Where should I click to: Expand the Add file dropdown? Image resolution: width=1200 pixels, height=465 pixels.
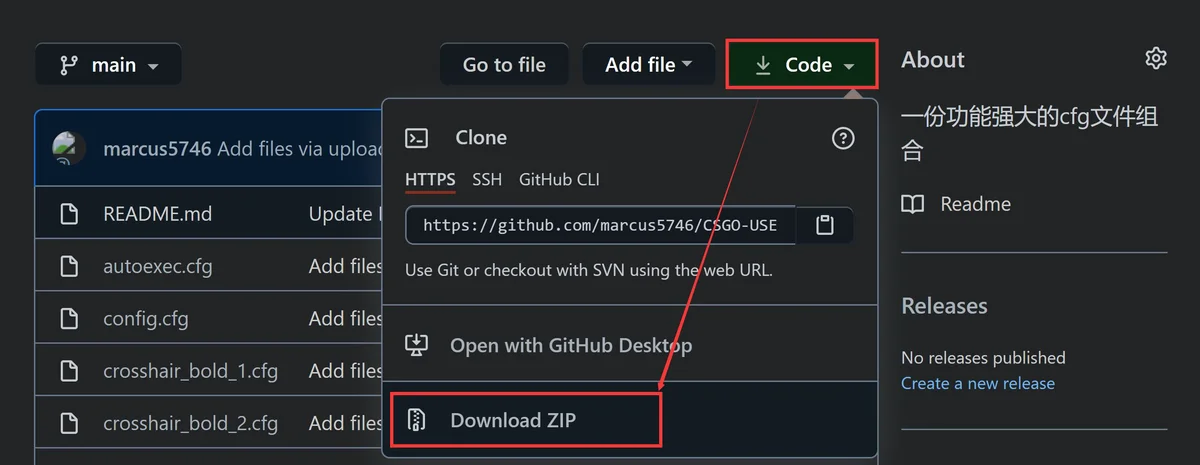(x=649, y=65)
